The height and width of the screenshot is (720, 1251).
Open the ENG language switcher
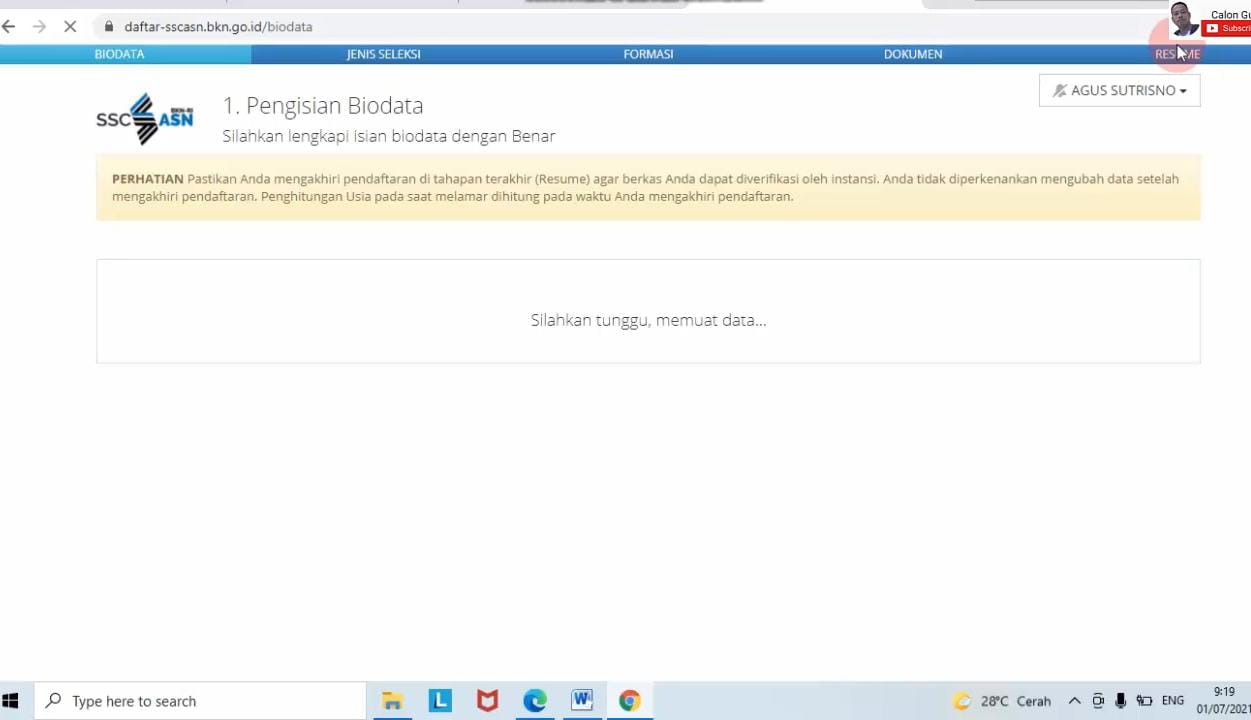coord(1172,701)
